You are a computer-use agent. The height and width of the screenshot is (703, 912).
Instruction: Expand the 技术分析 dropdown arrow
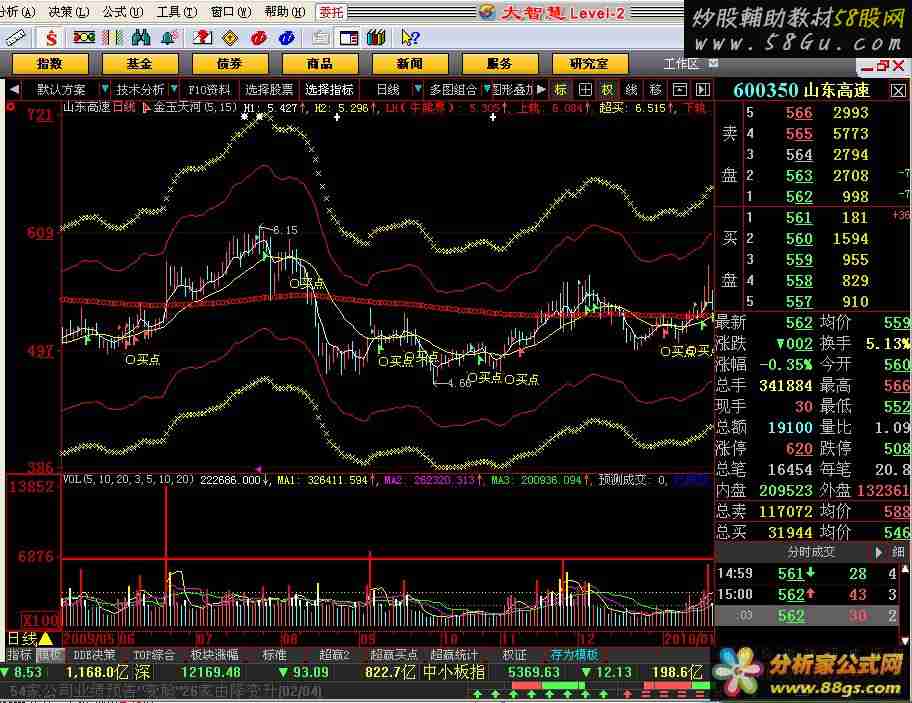[x=173, y=90]
